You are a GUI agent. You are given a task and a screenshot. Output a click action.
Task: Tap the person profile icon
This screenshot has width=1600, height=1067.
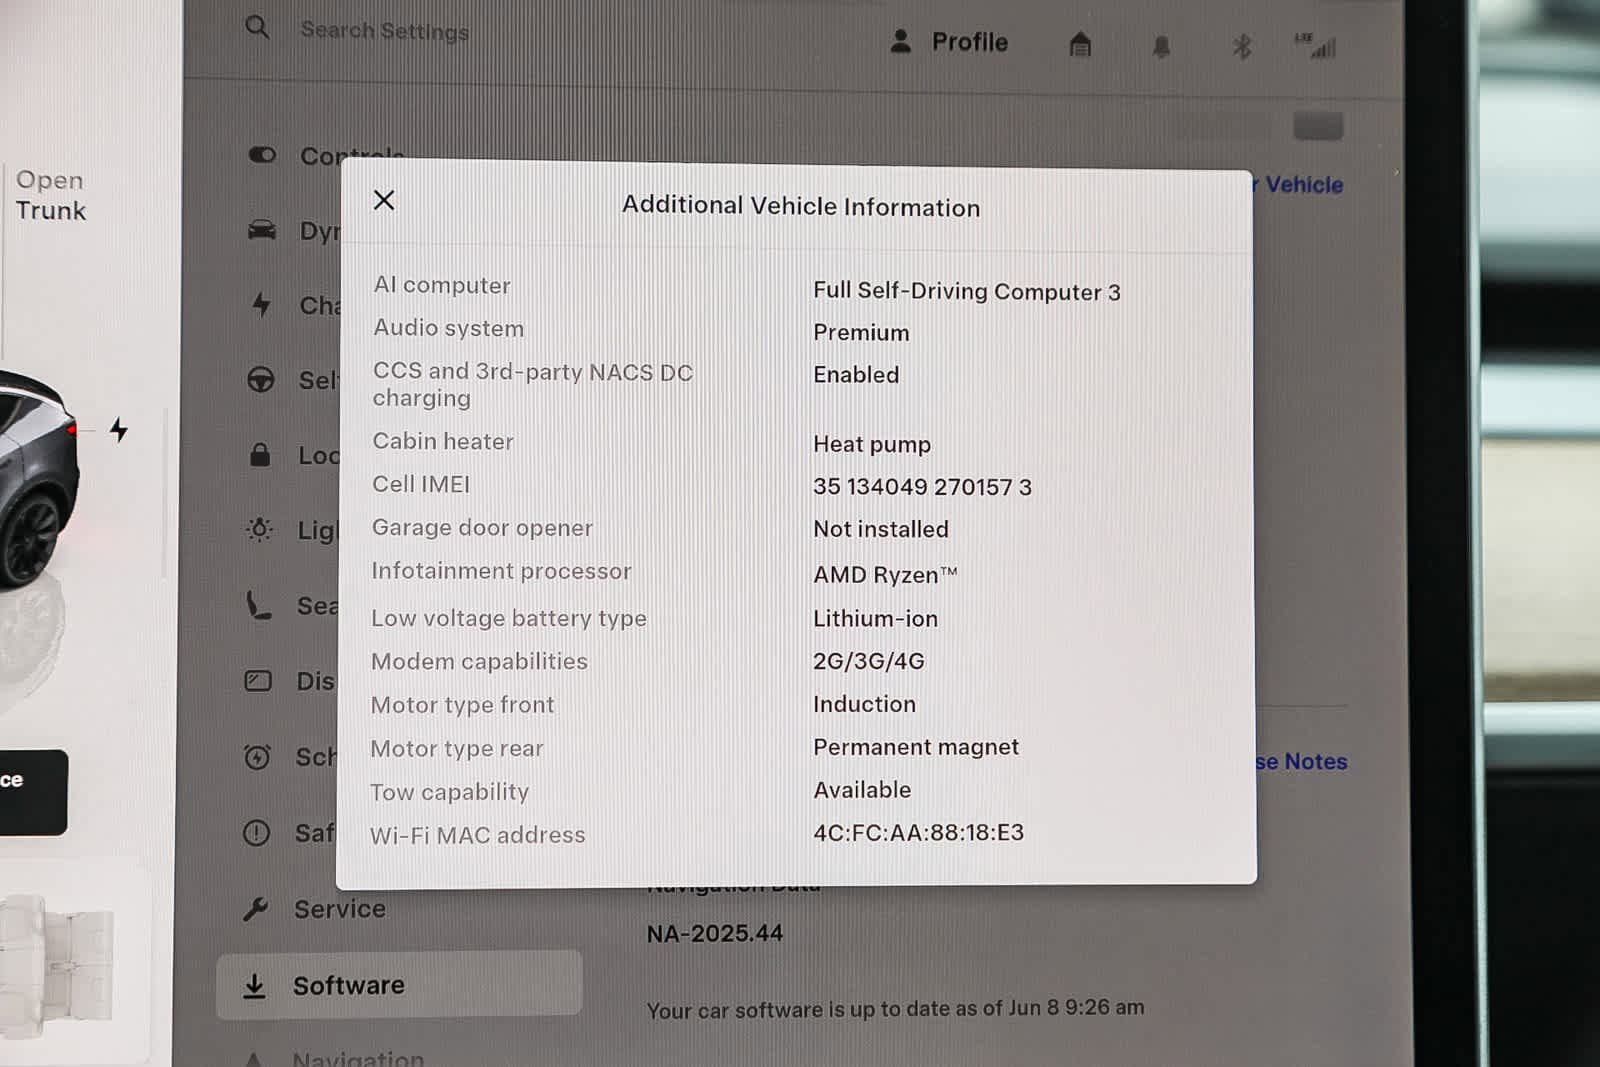[900, 41]
